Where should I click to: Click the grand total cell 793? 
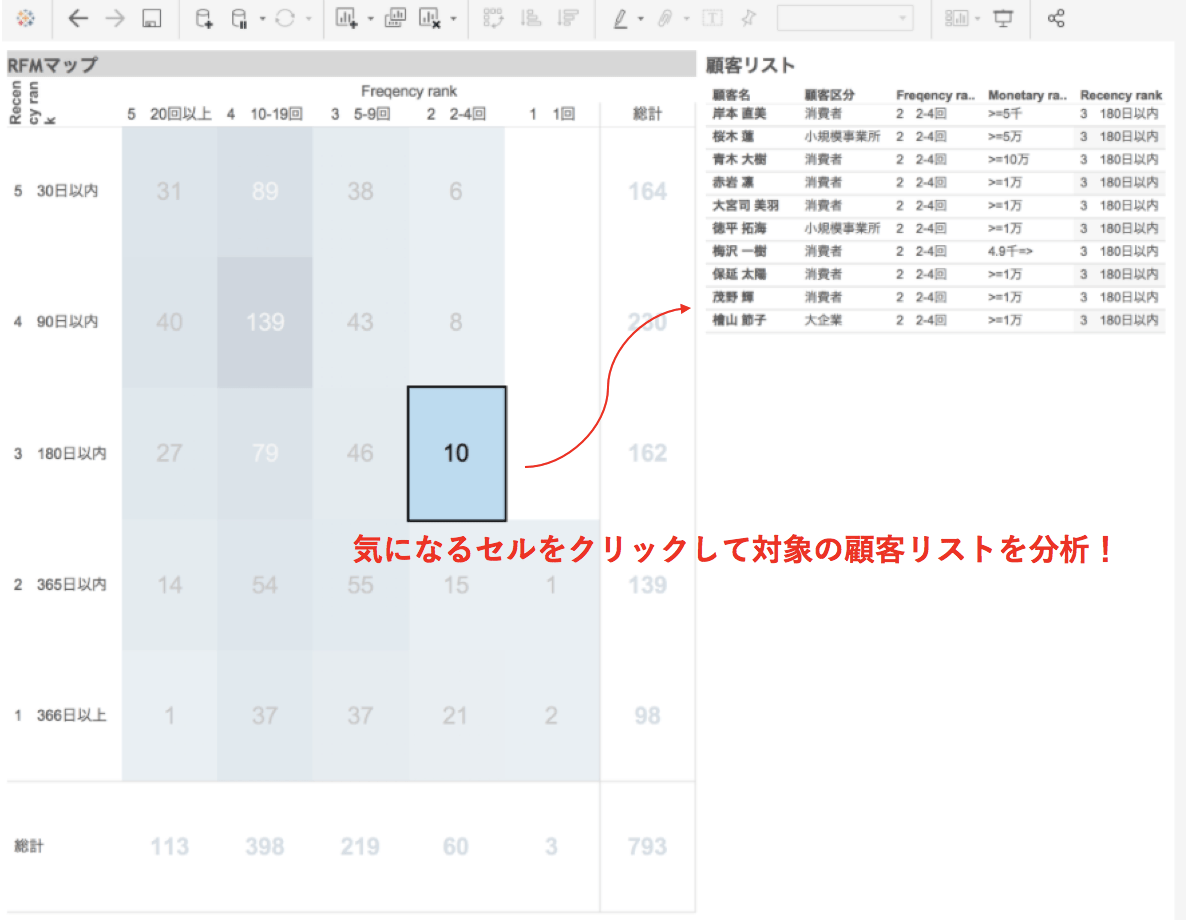tap(647, 847)
